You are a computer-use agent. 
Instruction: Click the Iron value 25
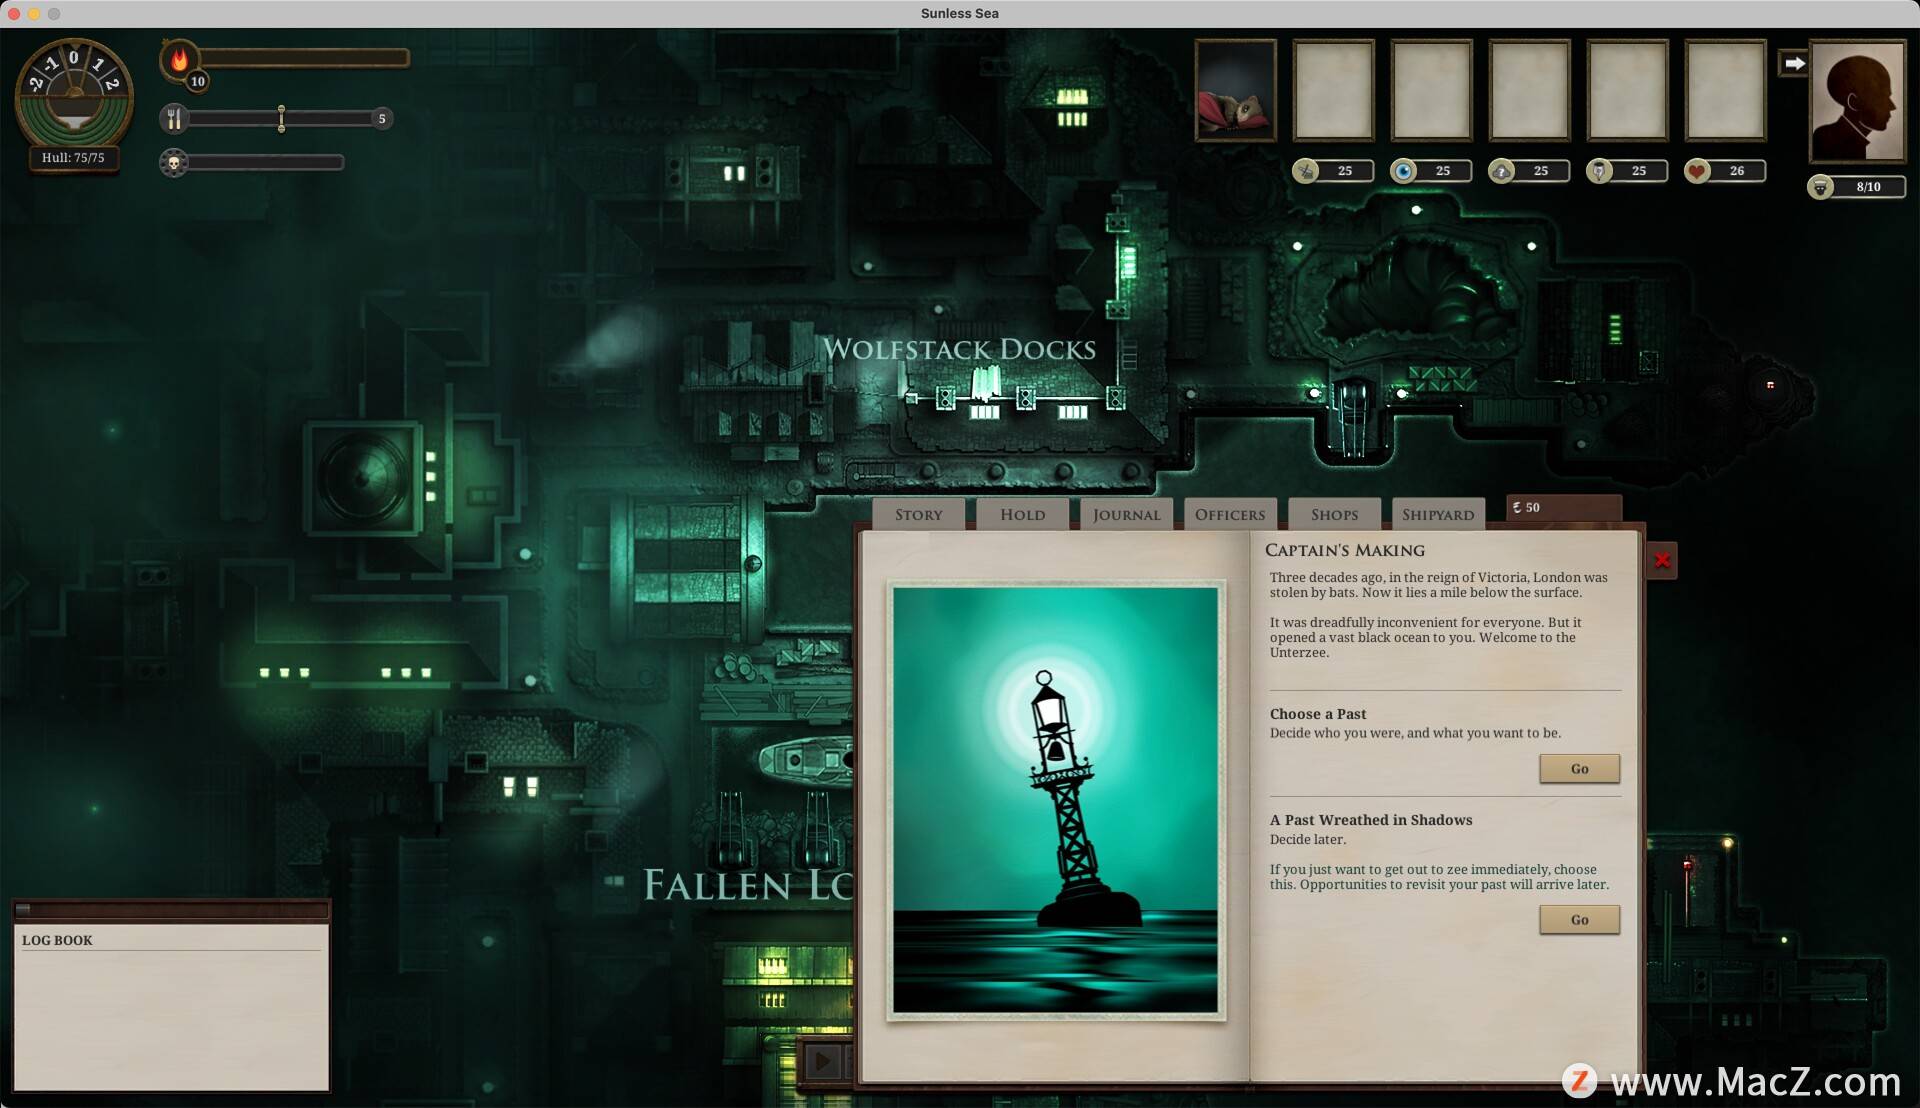click(1345, 171)
